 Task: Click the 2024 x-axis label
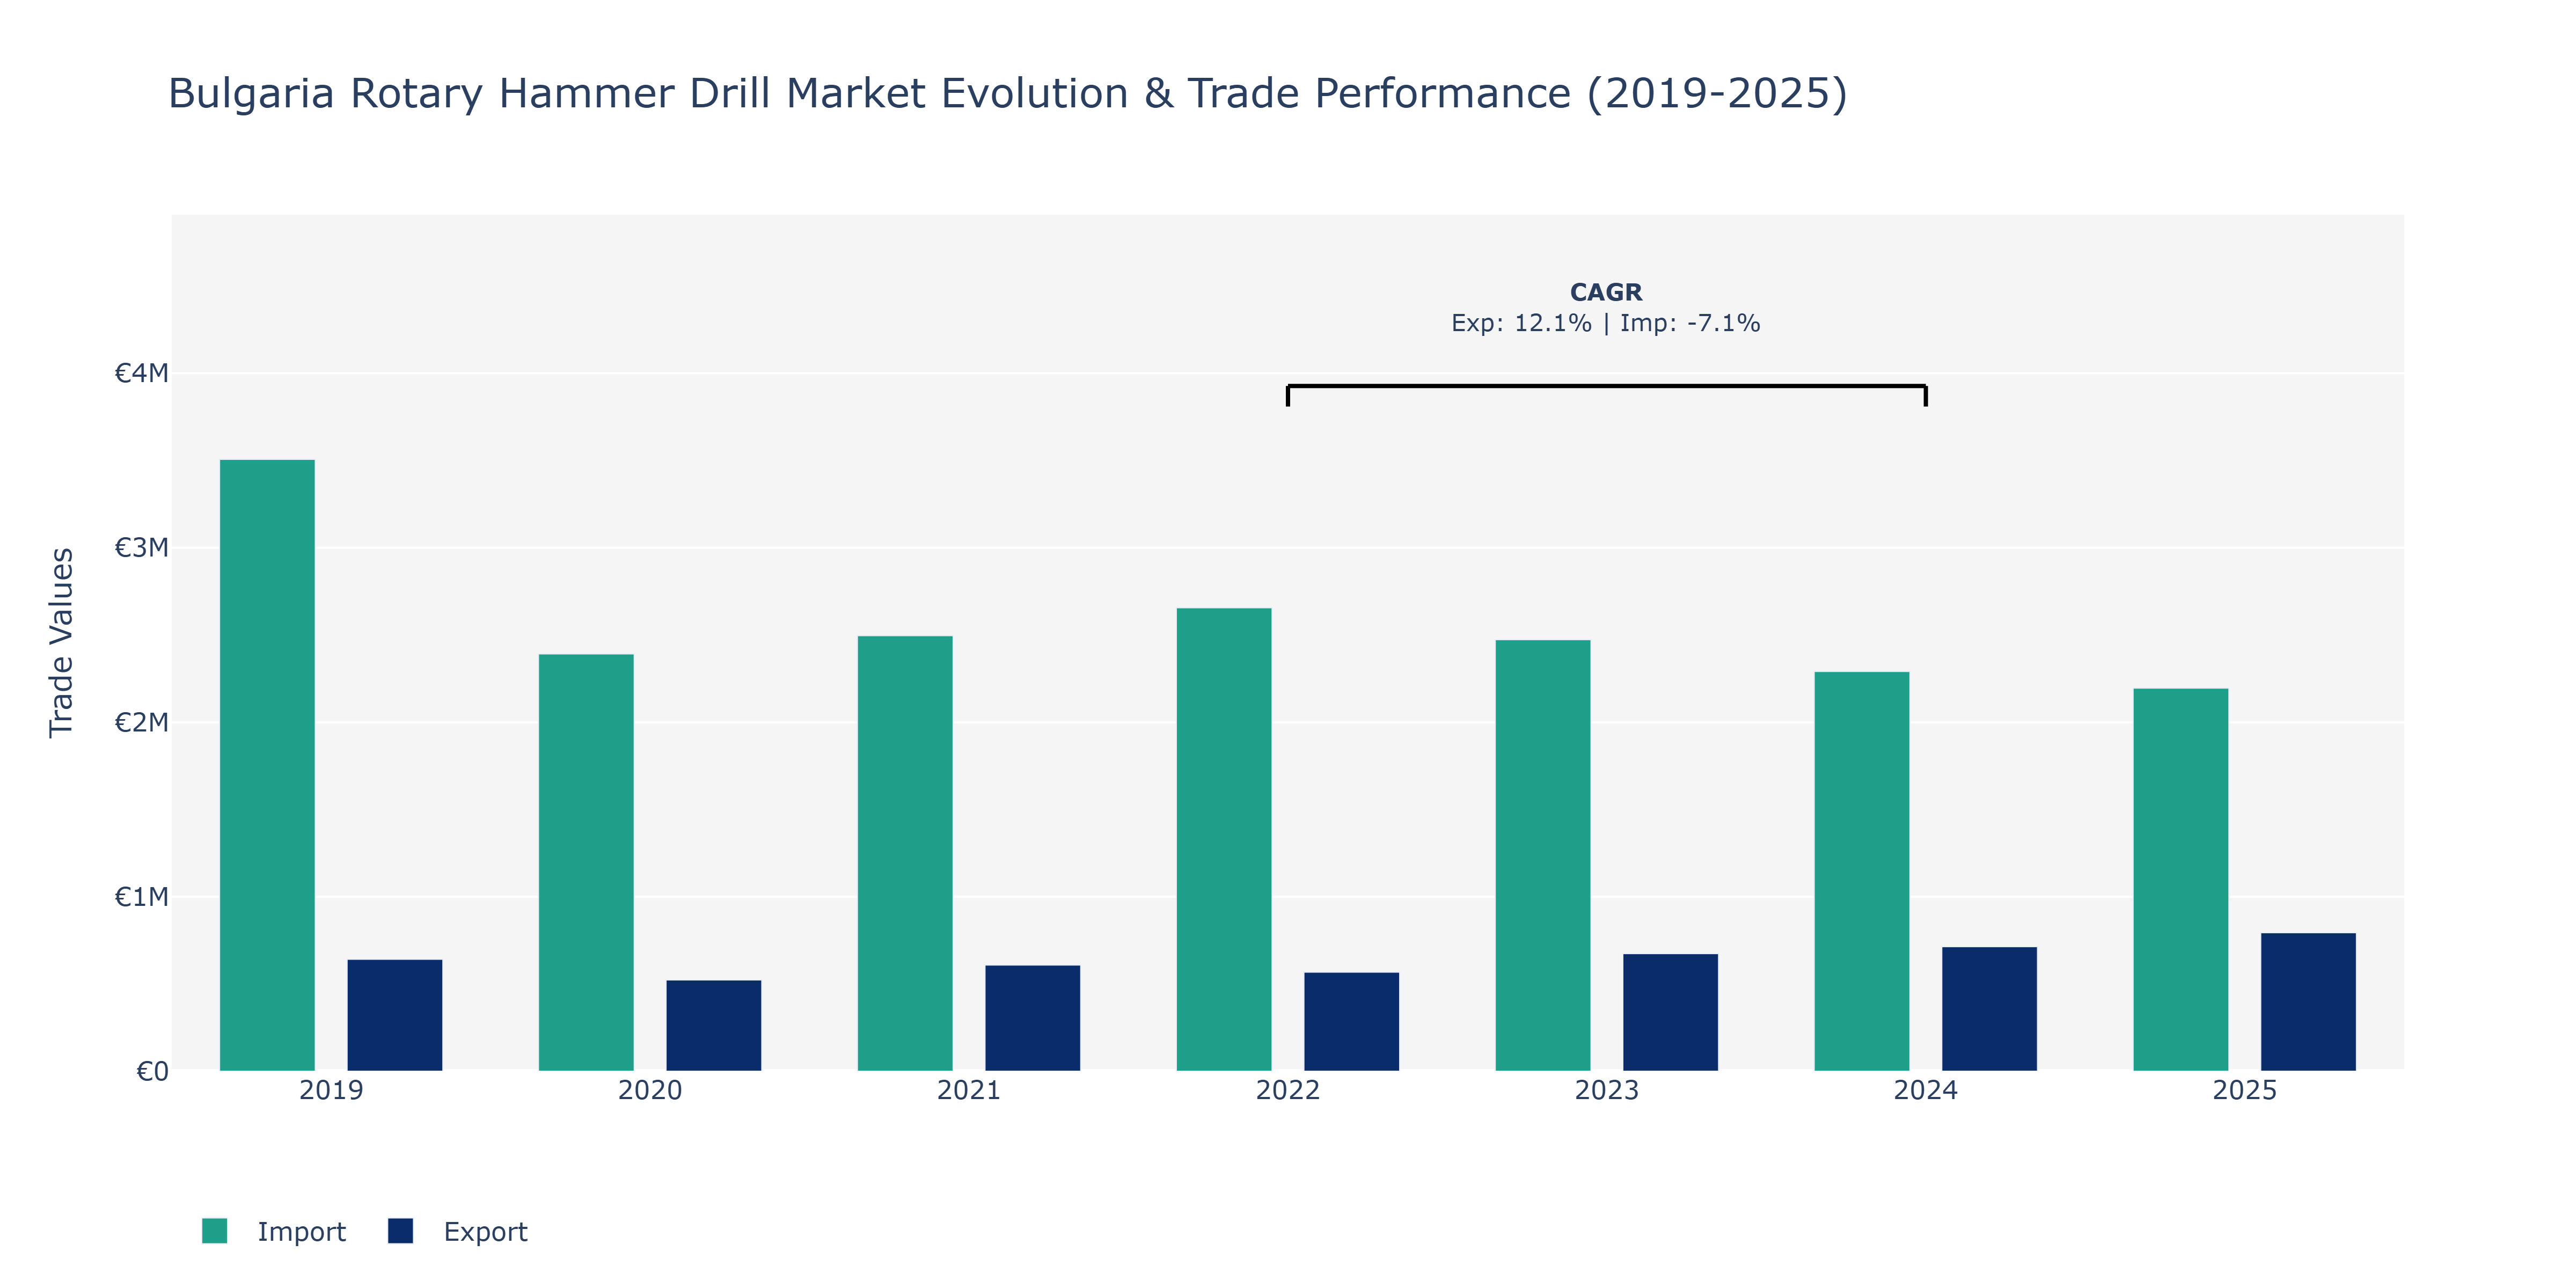tap(1926, 1090)
